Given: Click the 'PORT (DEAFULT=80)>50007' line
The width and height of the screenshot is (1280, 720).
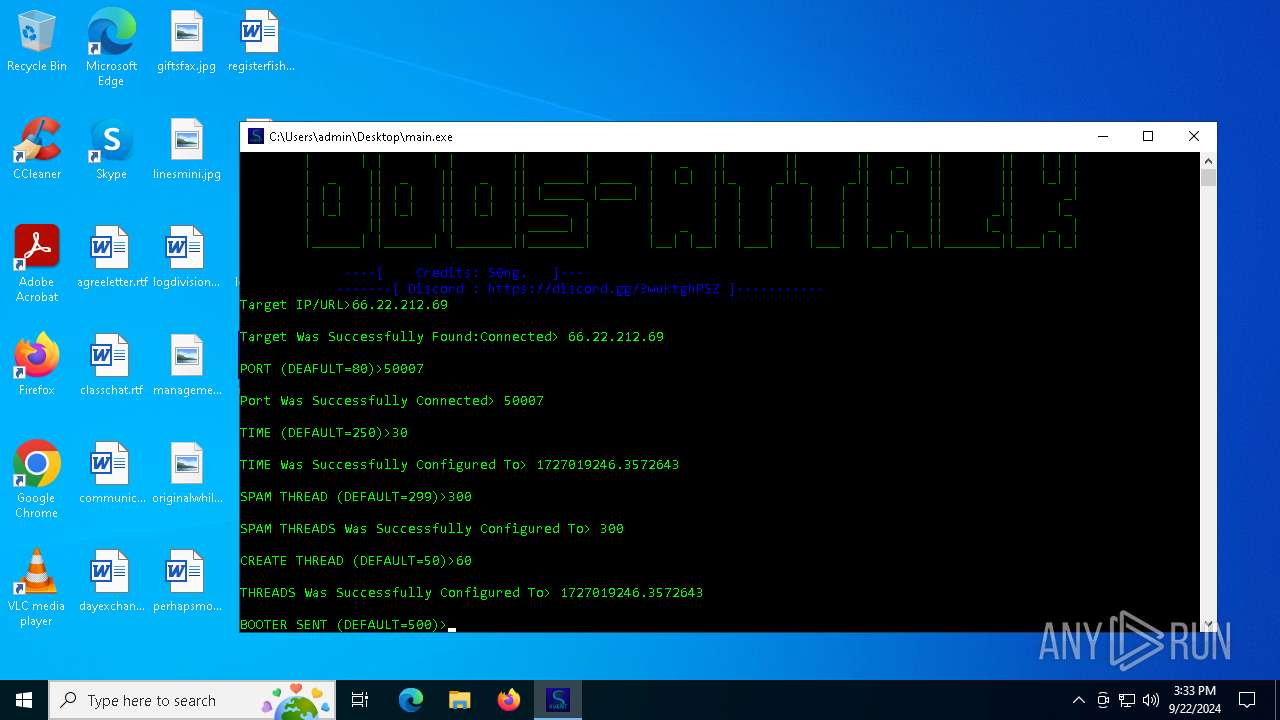Looking at the screenshot, I should point(332,369).
